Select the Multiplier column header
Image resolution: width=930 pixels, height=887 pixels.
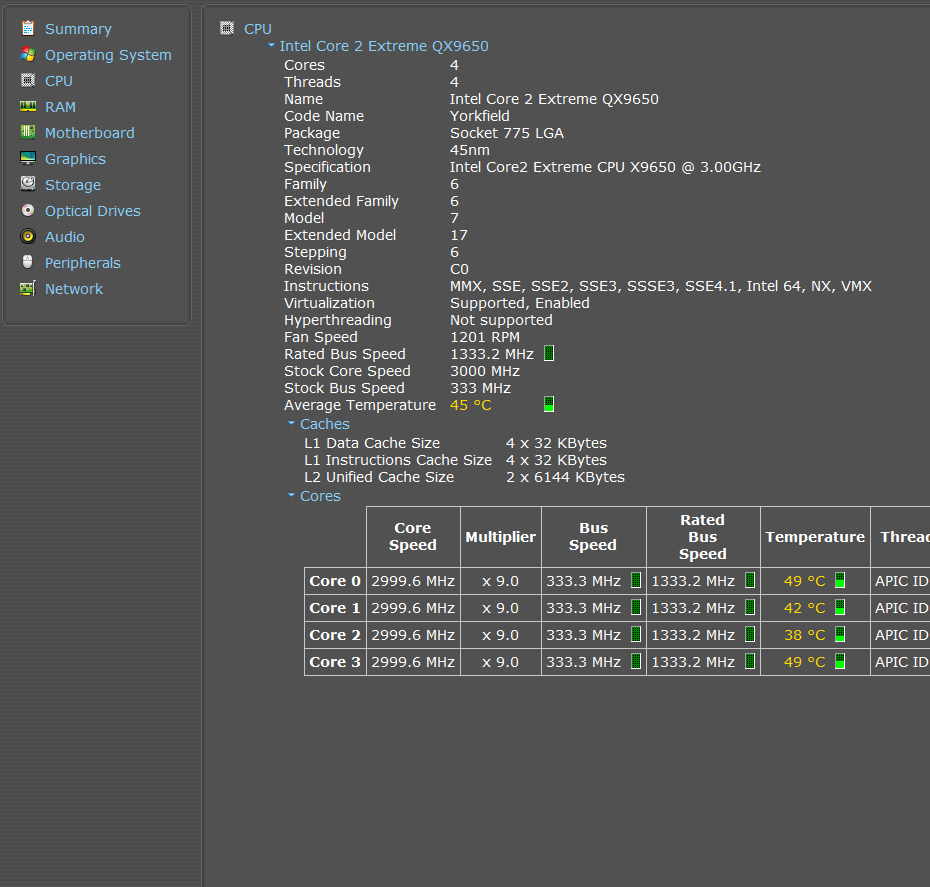501,537
